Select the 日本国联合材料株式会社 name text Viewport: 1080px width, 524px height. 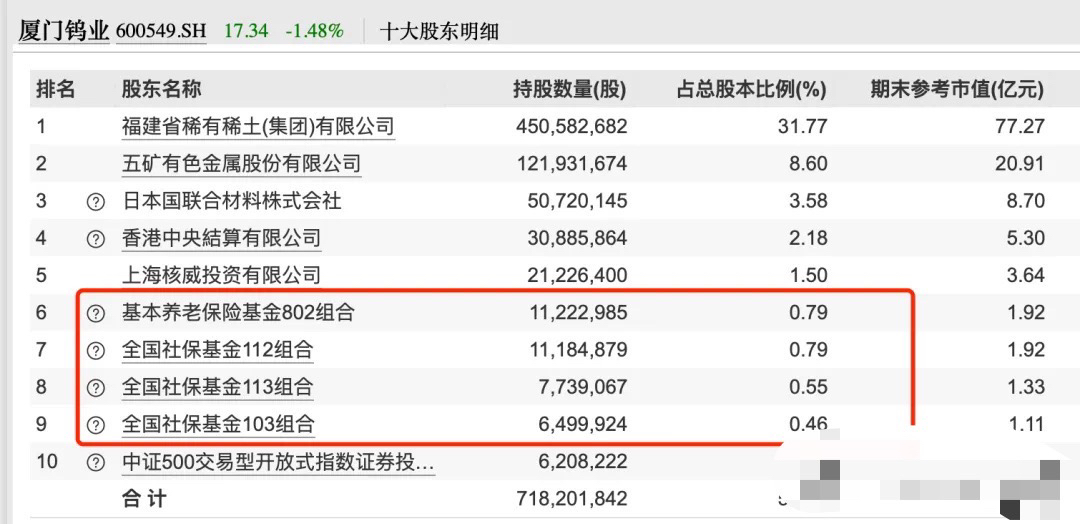(231, 201)
